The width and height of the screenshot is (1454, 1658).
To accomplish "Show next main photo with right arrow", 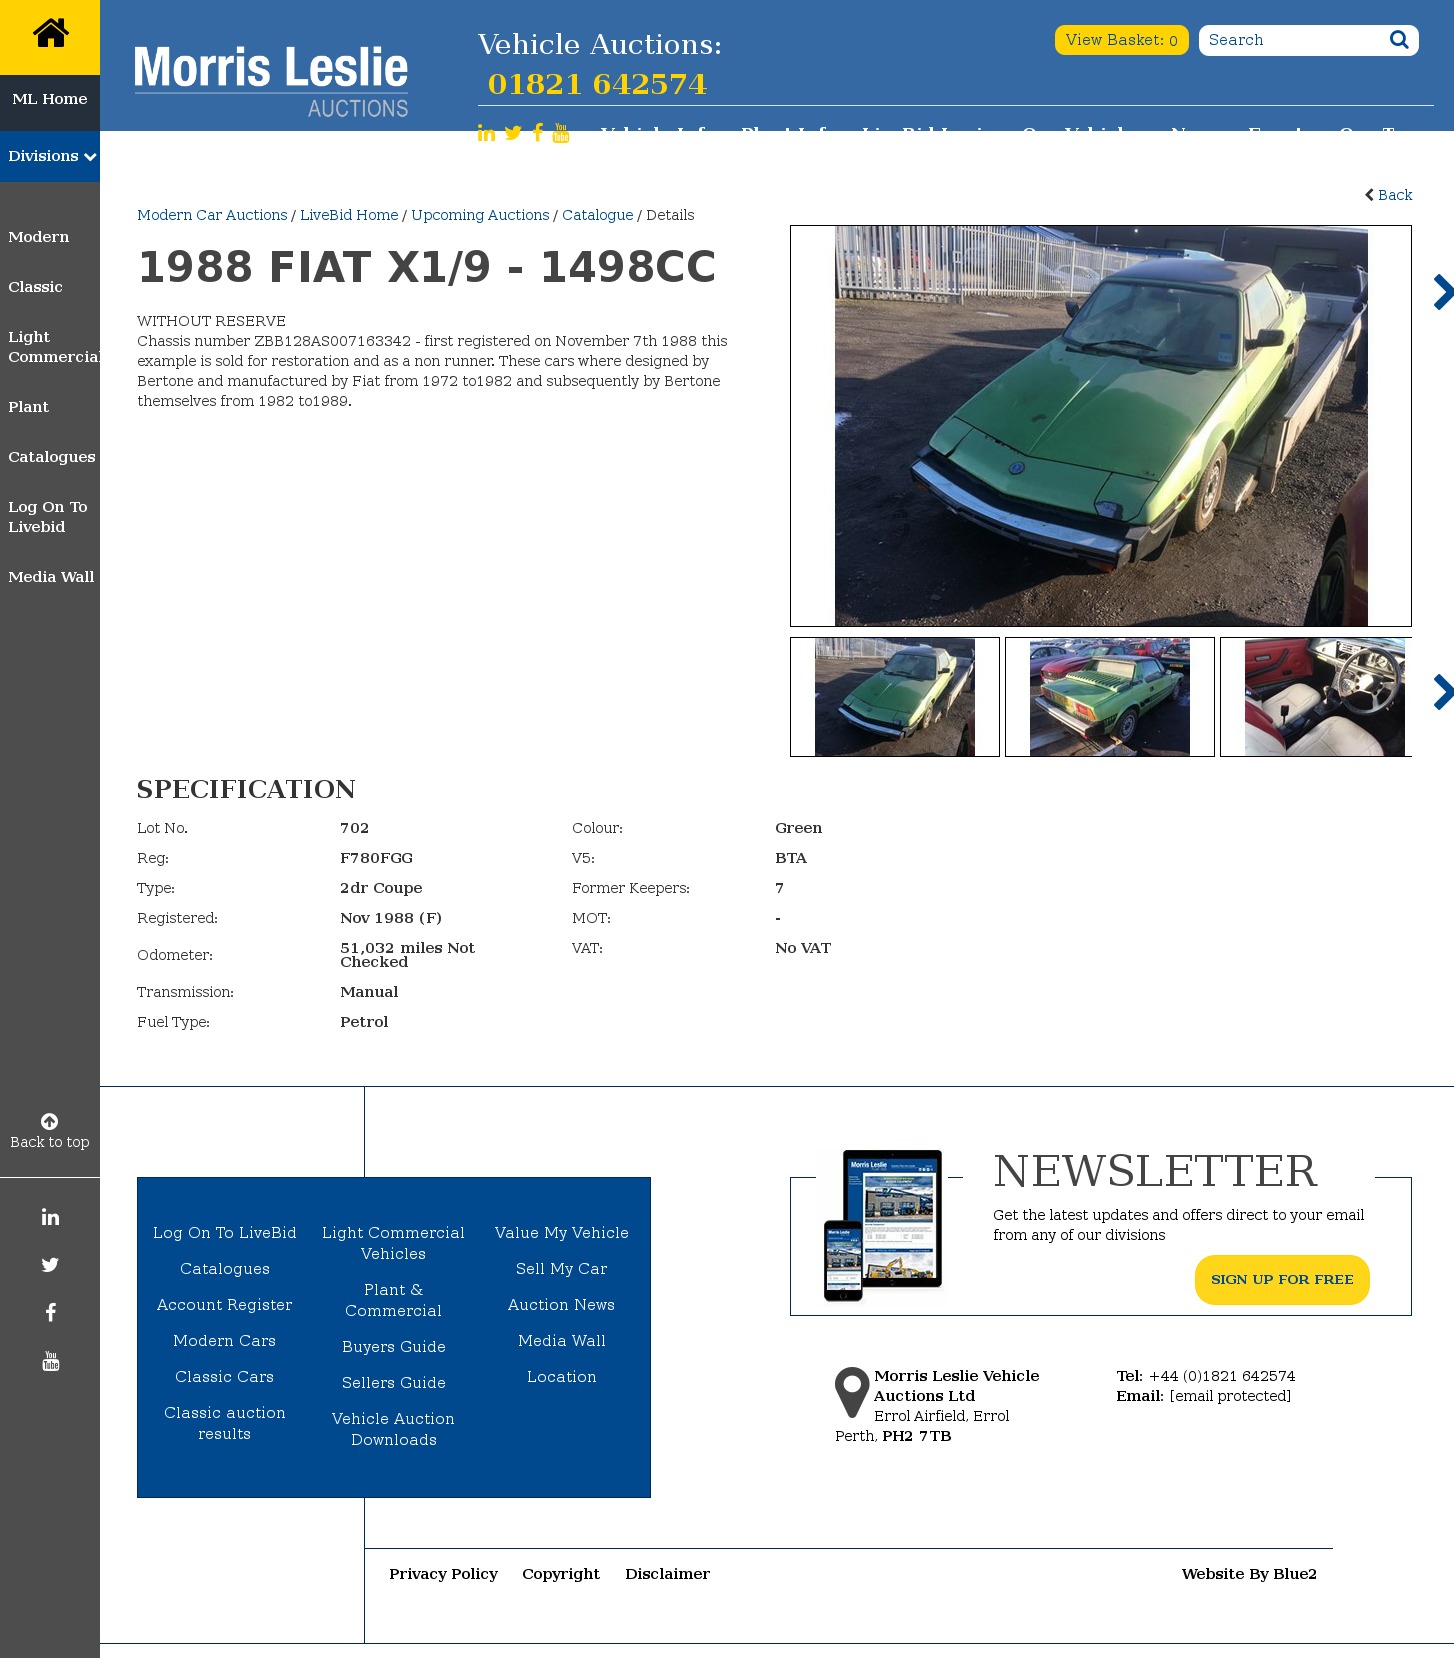I will point(1442,292).
